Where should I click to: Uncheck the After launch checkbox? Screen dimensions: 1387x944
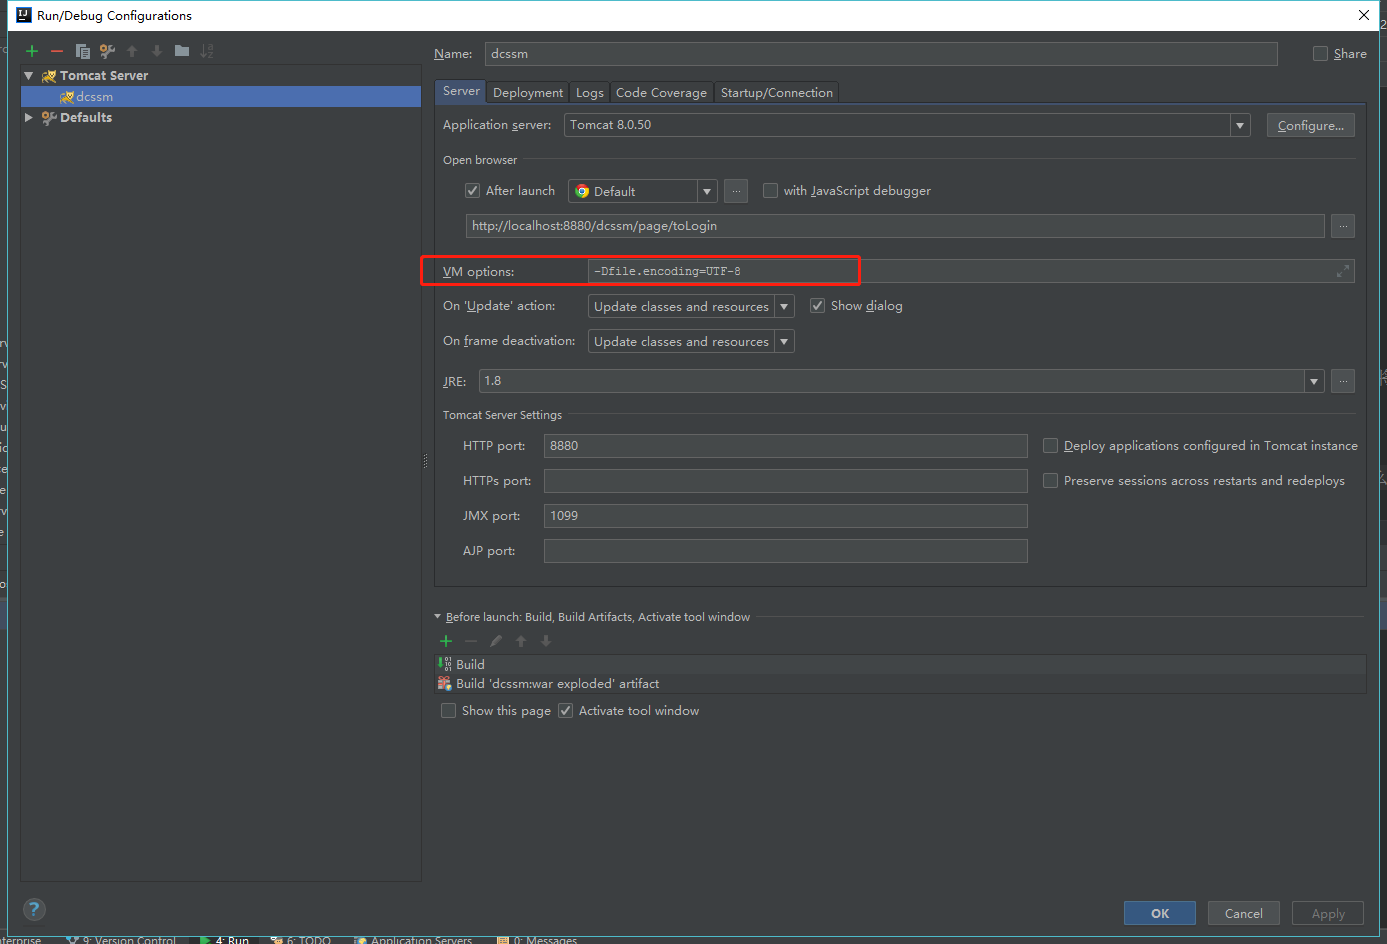473,191
